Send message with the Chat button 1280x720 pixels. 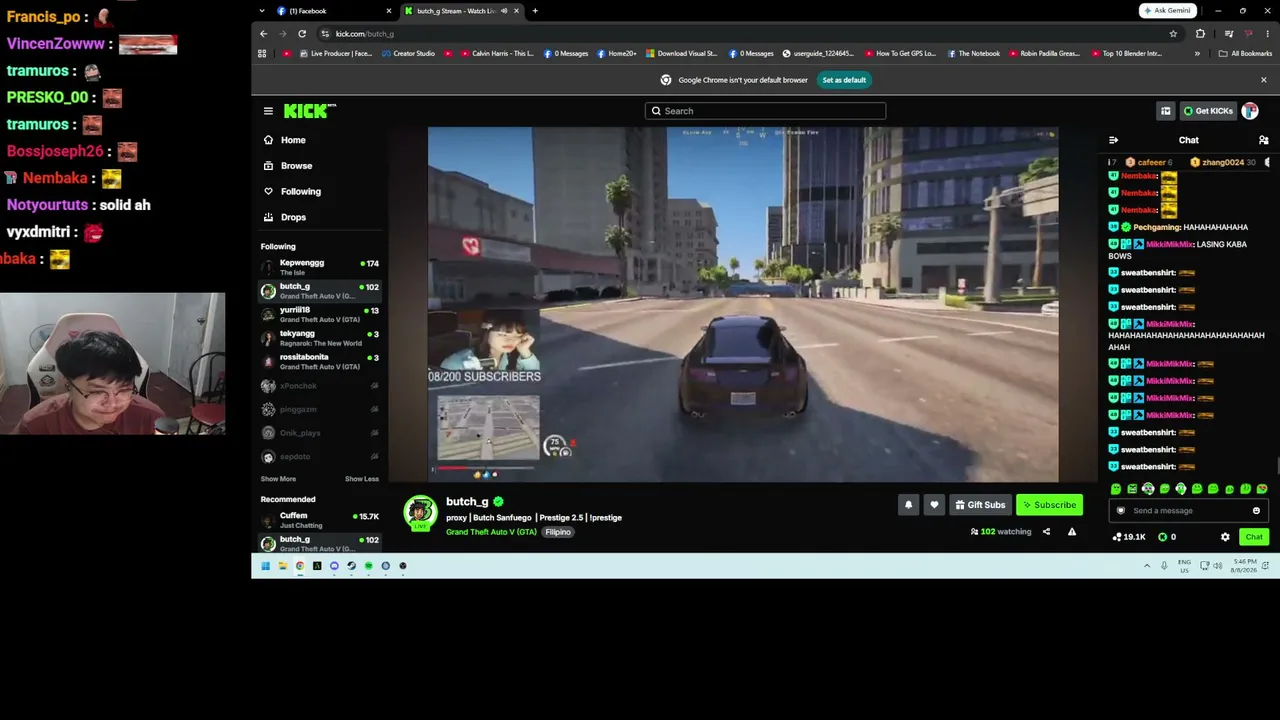click(x=1254, y=537)
